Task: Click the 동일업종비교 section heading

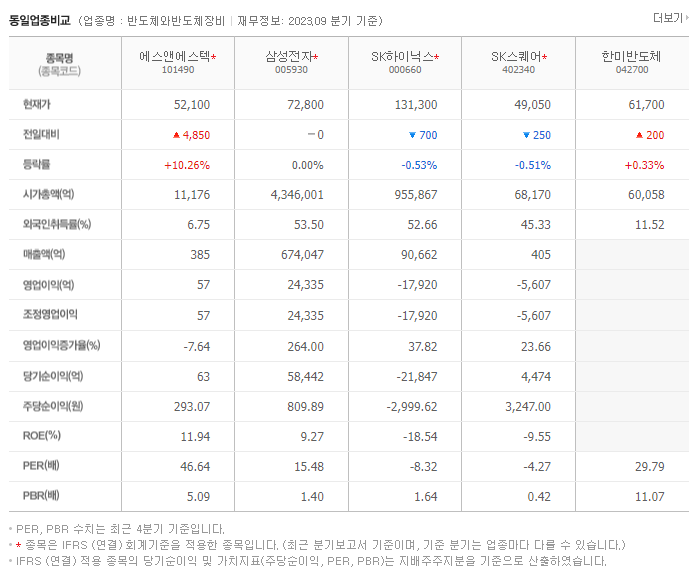Action: (x=40, y=20)
